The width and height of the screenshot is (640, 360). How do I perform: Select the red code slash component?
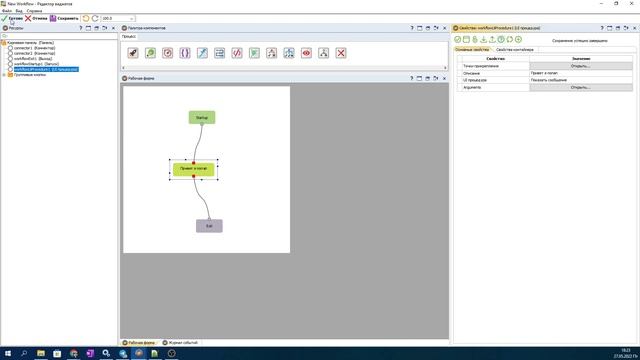coord(237,53)
